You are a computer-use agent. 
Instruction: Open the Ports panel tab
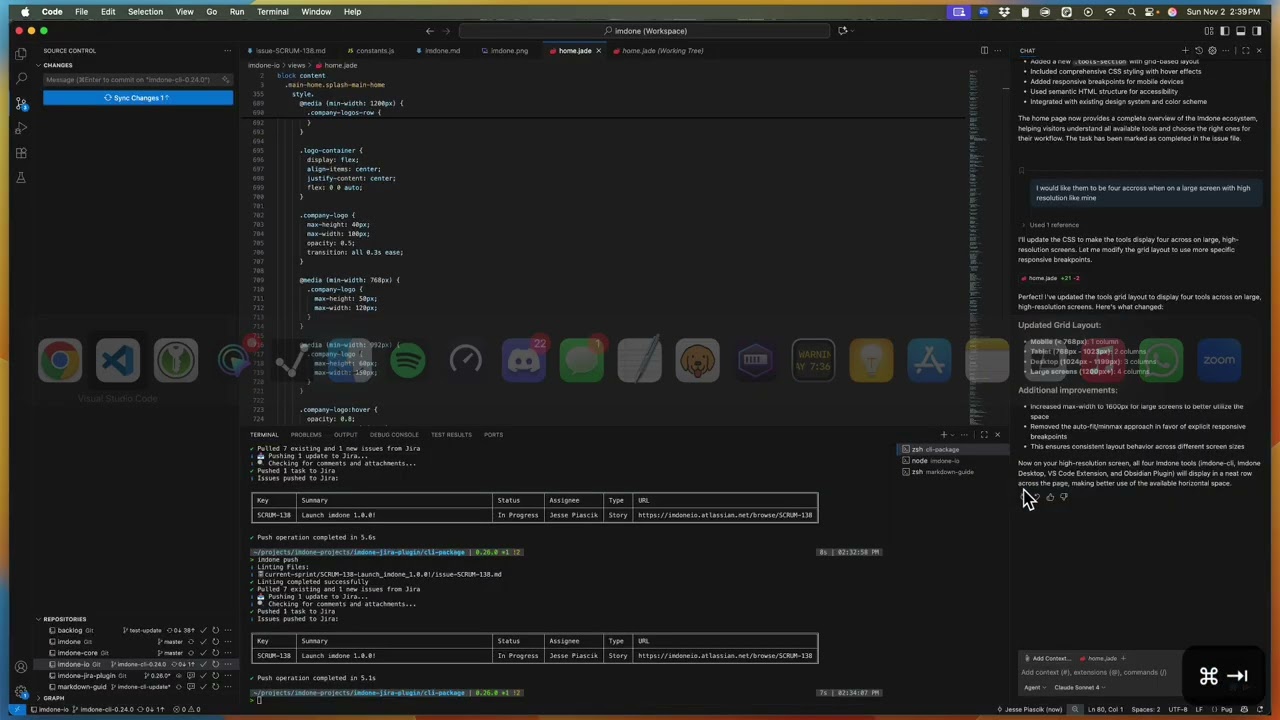[x=493, y=434]
